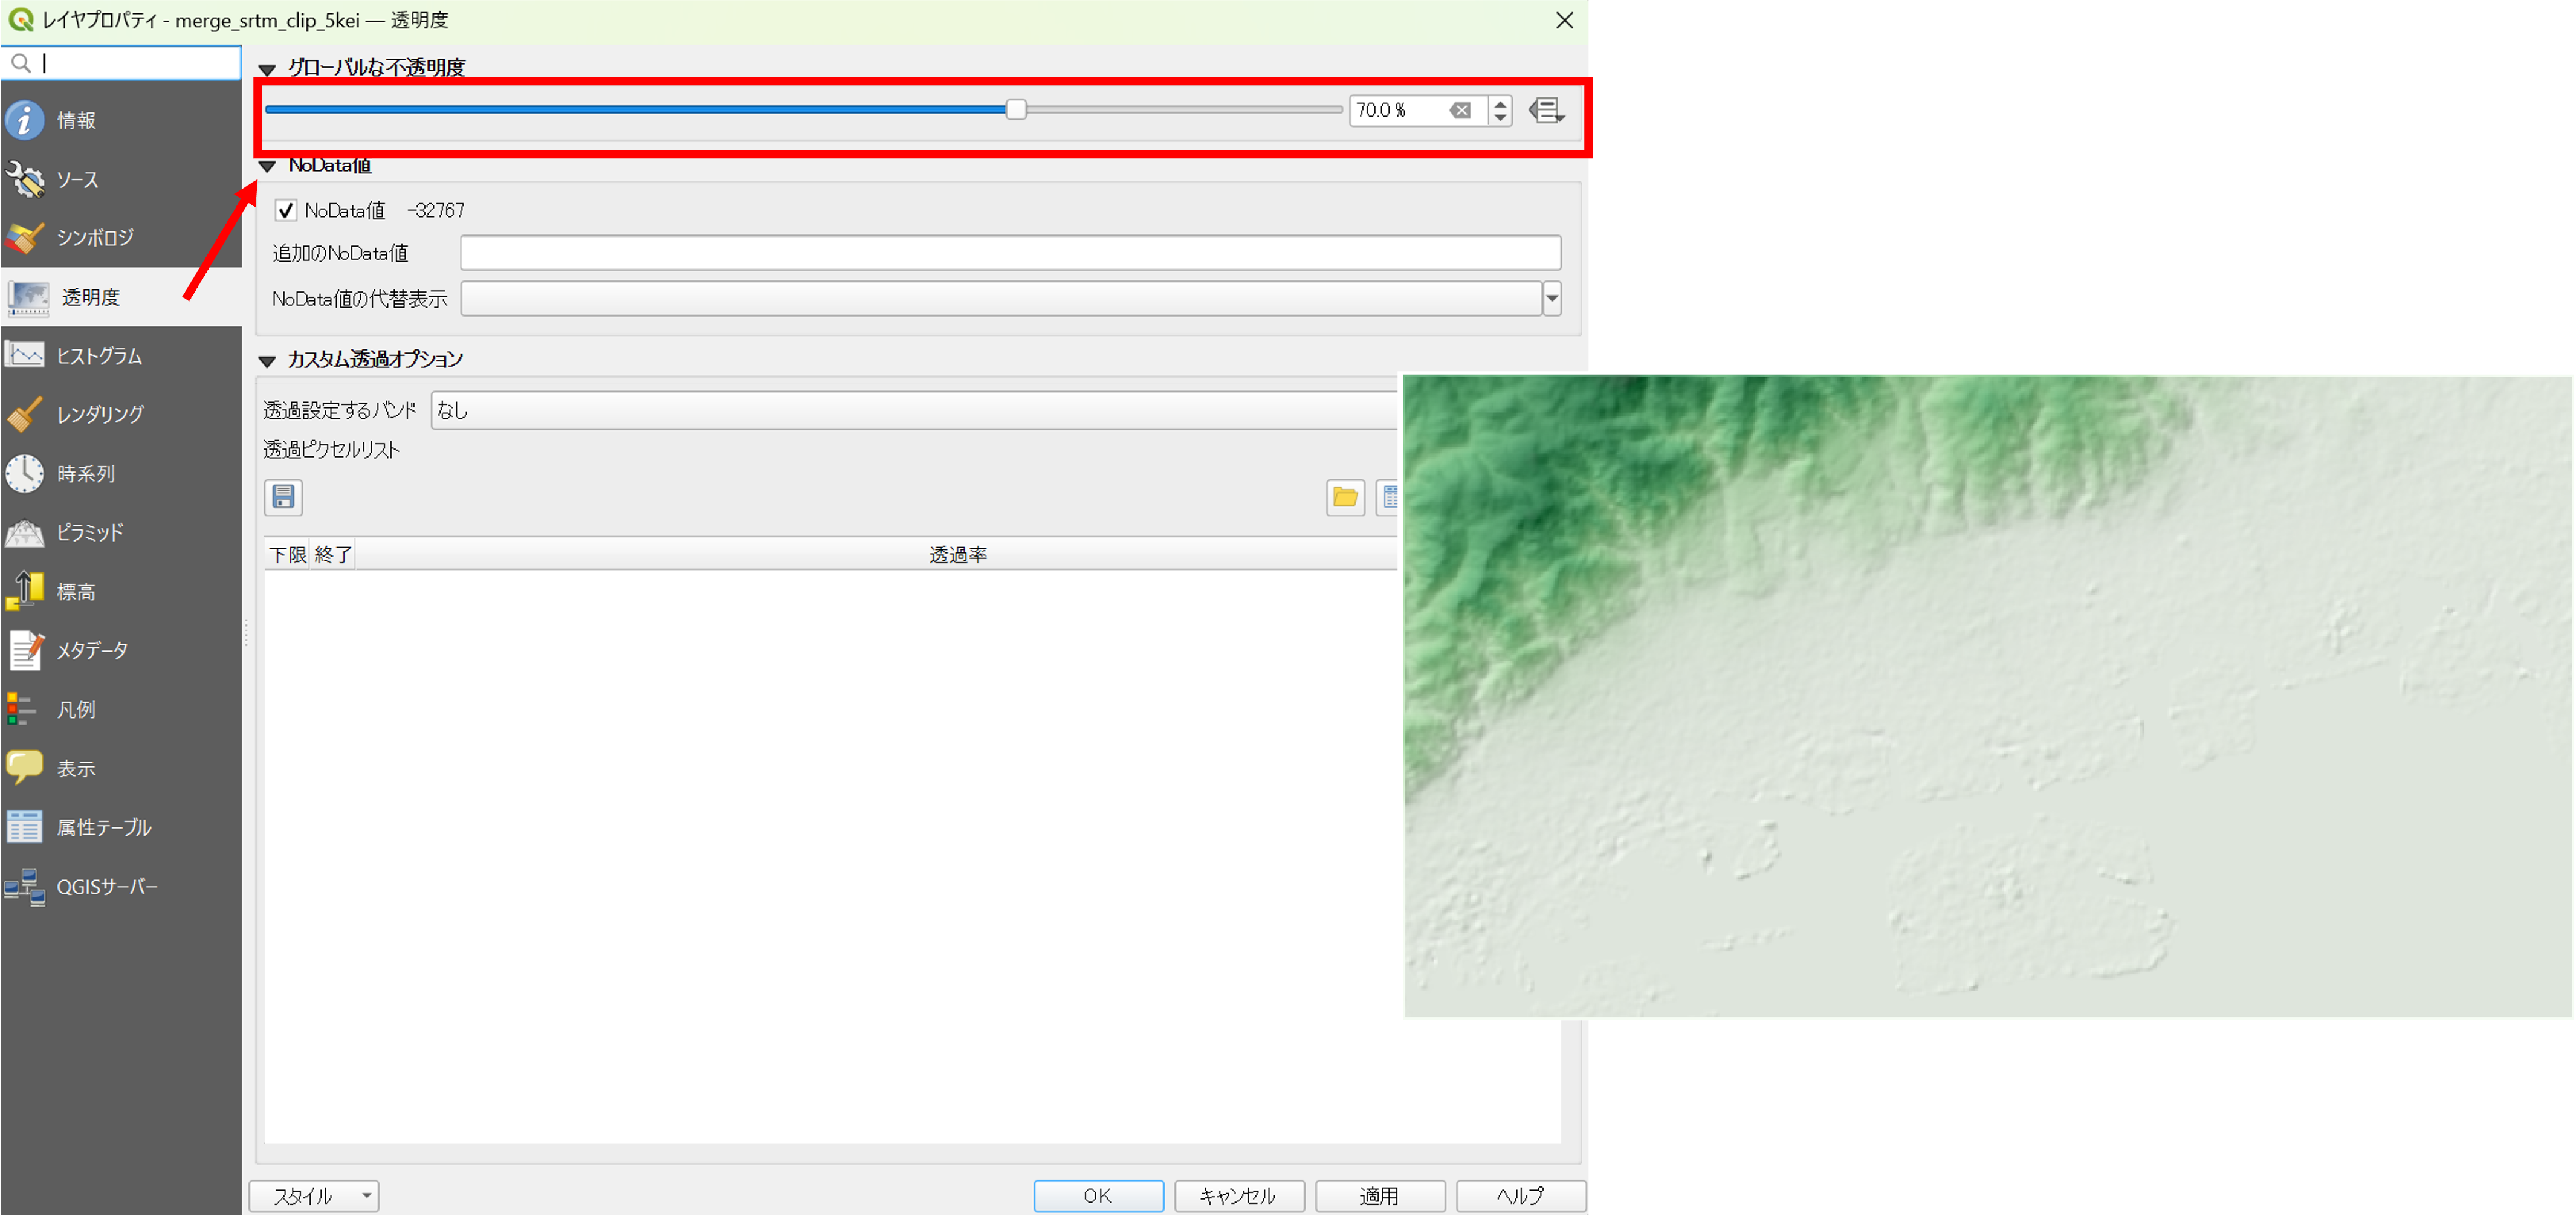Open the 情報 (Information) panel
The height and width of the screenshot is (1216, 2576).
click(x=76, y=120)
